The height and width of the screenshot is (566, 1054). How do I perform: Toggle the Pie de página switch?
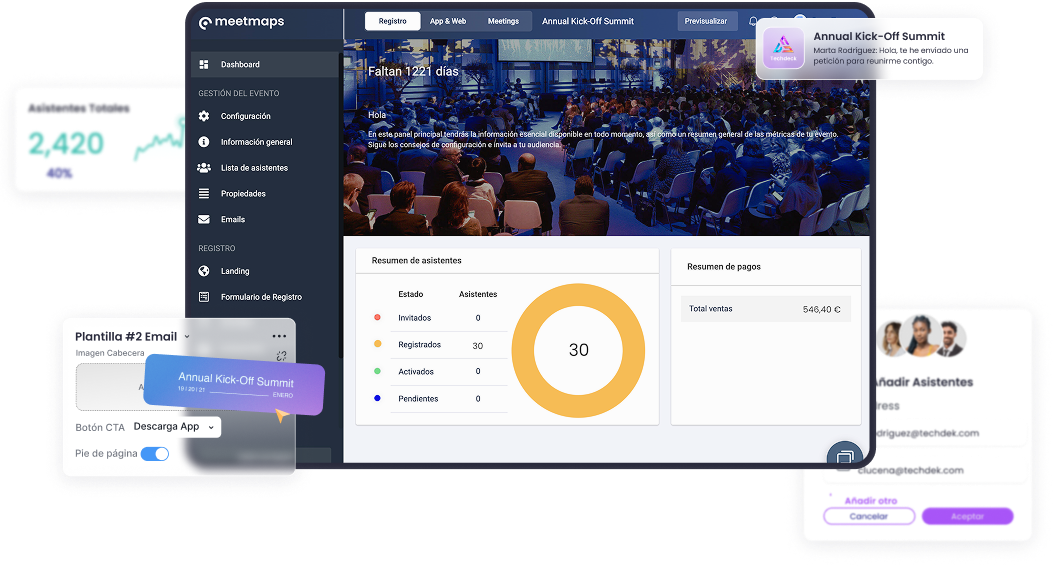(x=155, y=454)
